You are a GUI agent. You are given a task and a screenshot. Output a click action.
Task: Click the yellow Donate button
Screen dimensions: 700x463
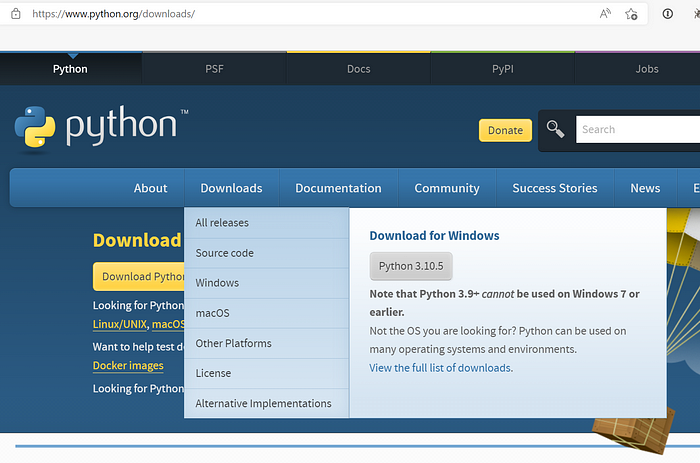(x=505, y=130)
